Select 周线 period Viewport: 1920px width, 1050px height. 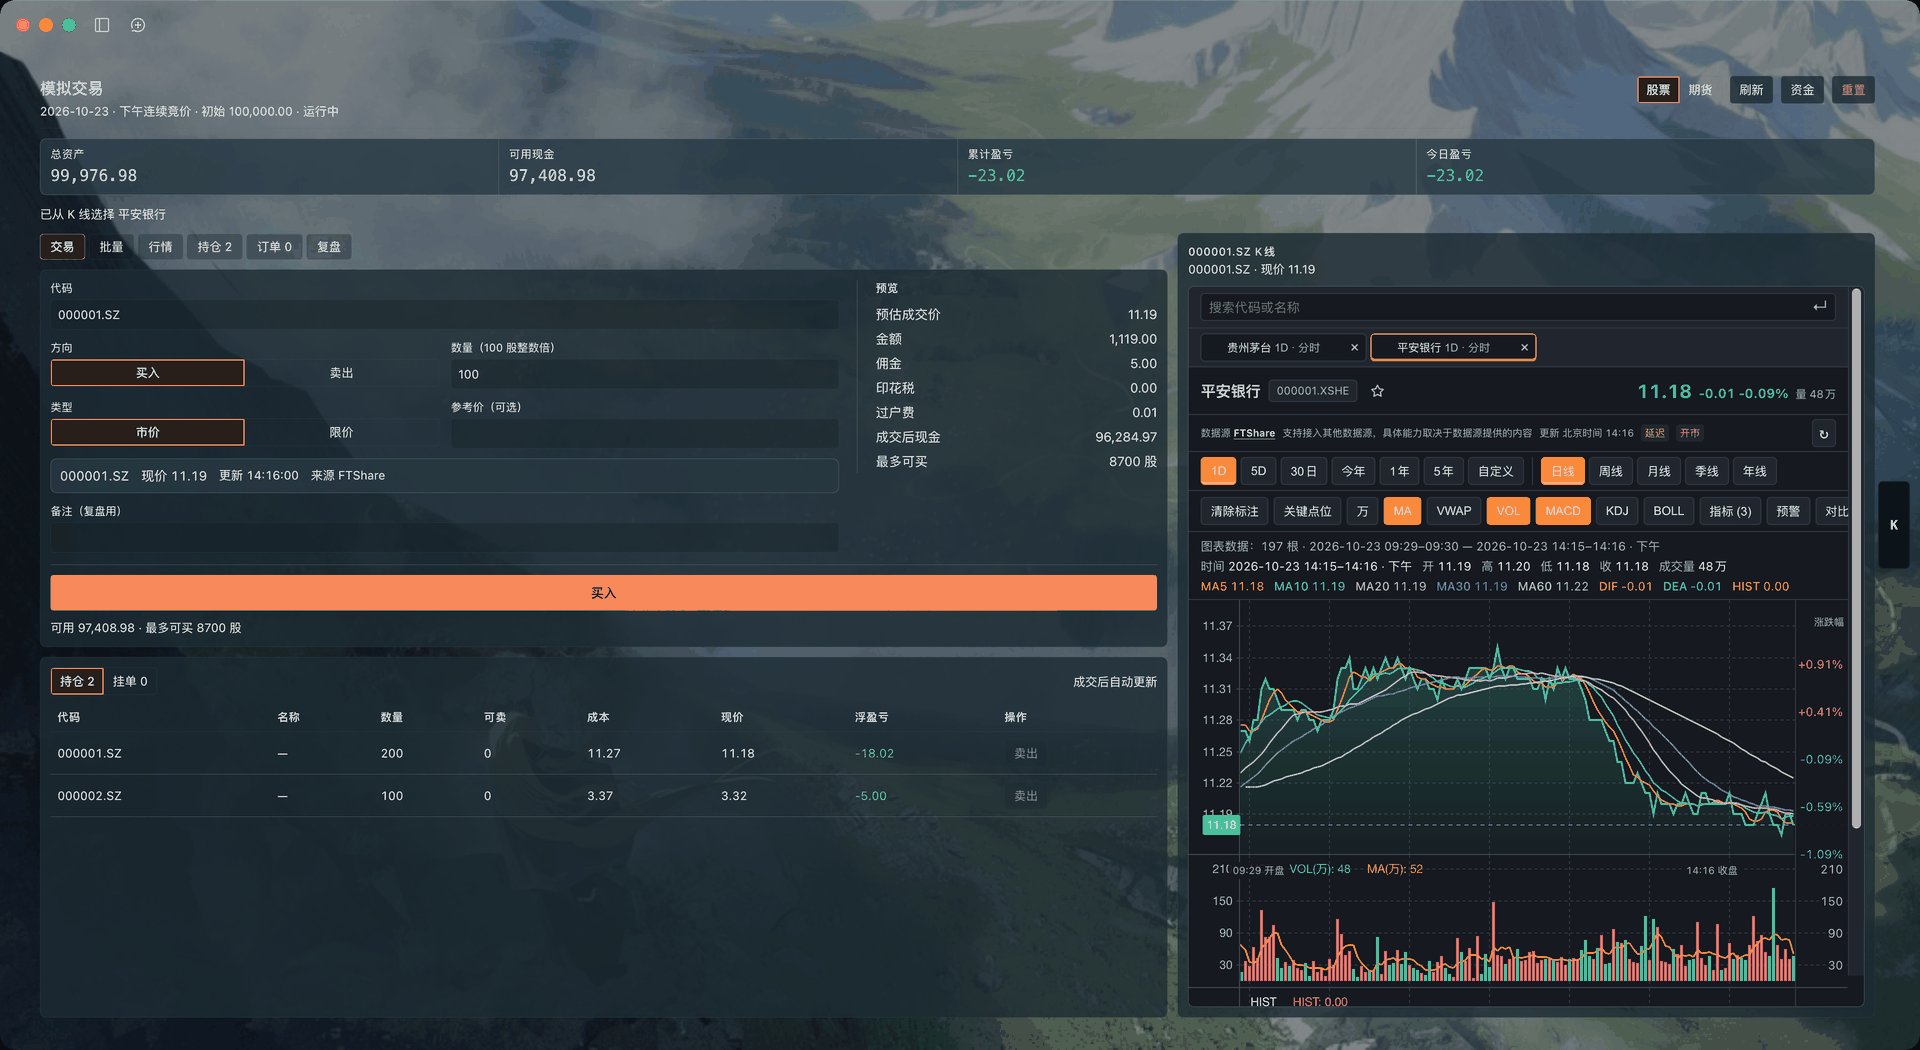click(x=1610, y=471)
